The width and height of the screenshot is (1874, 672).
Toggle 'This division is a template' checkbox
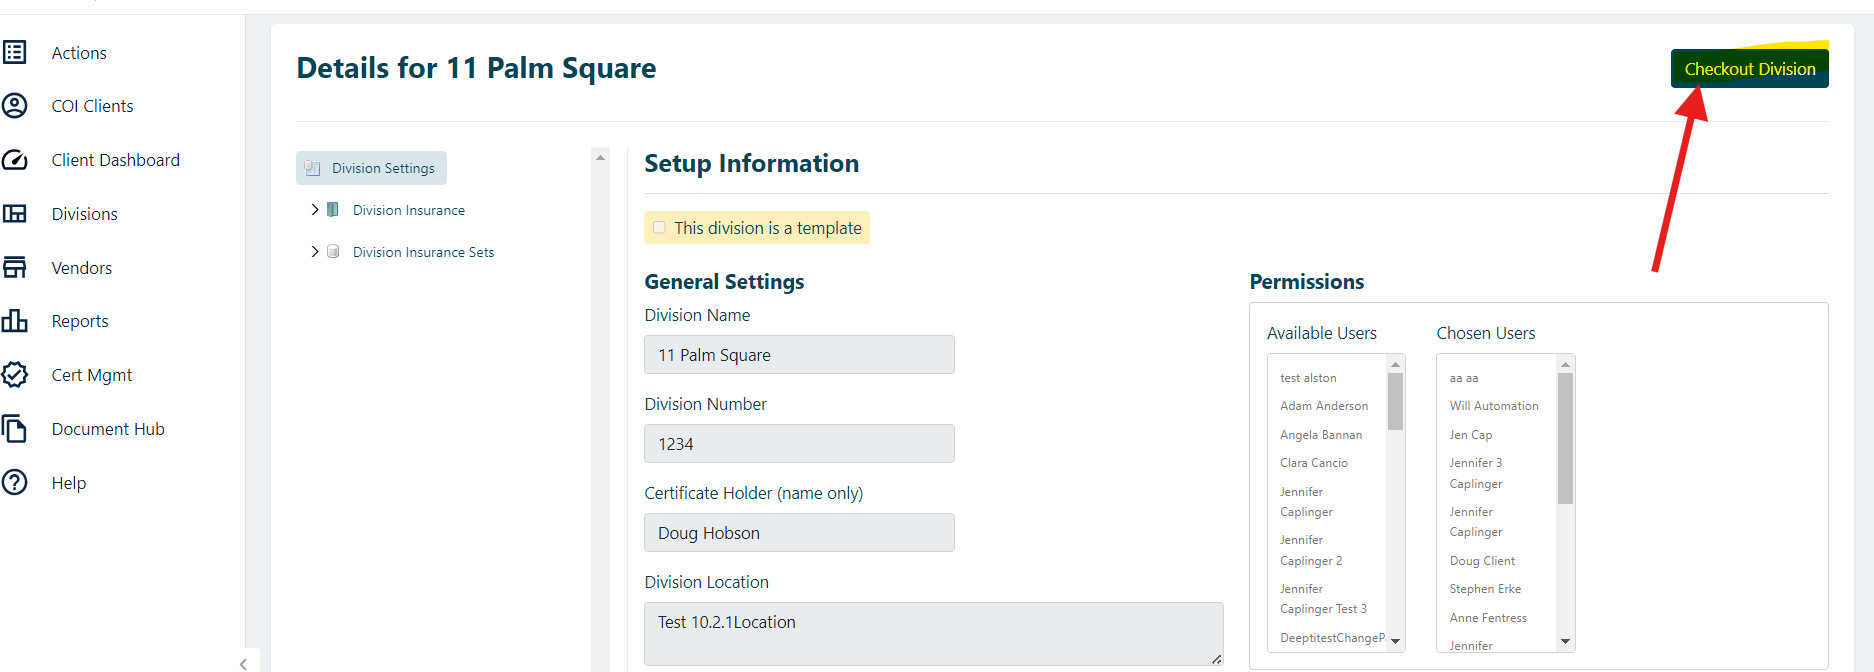click(660, 228)
